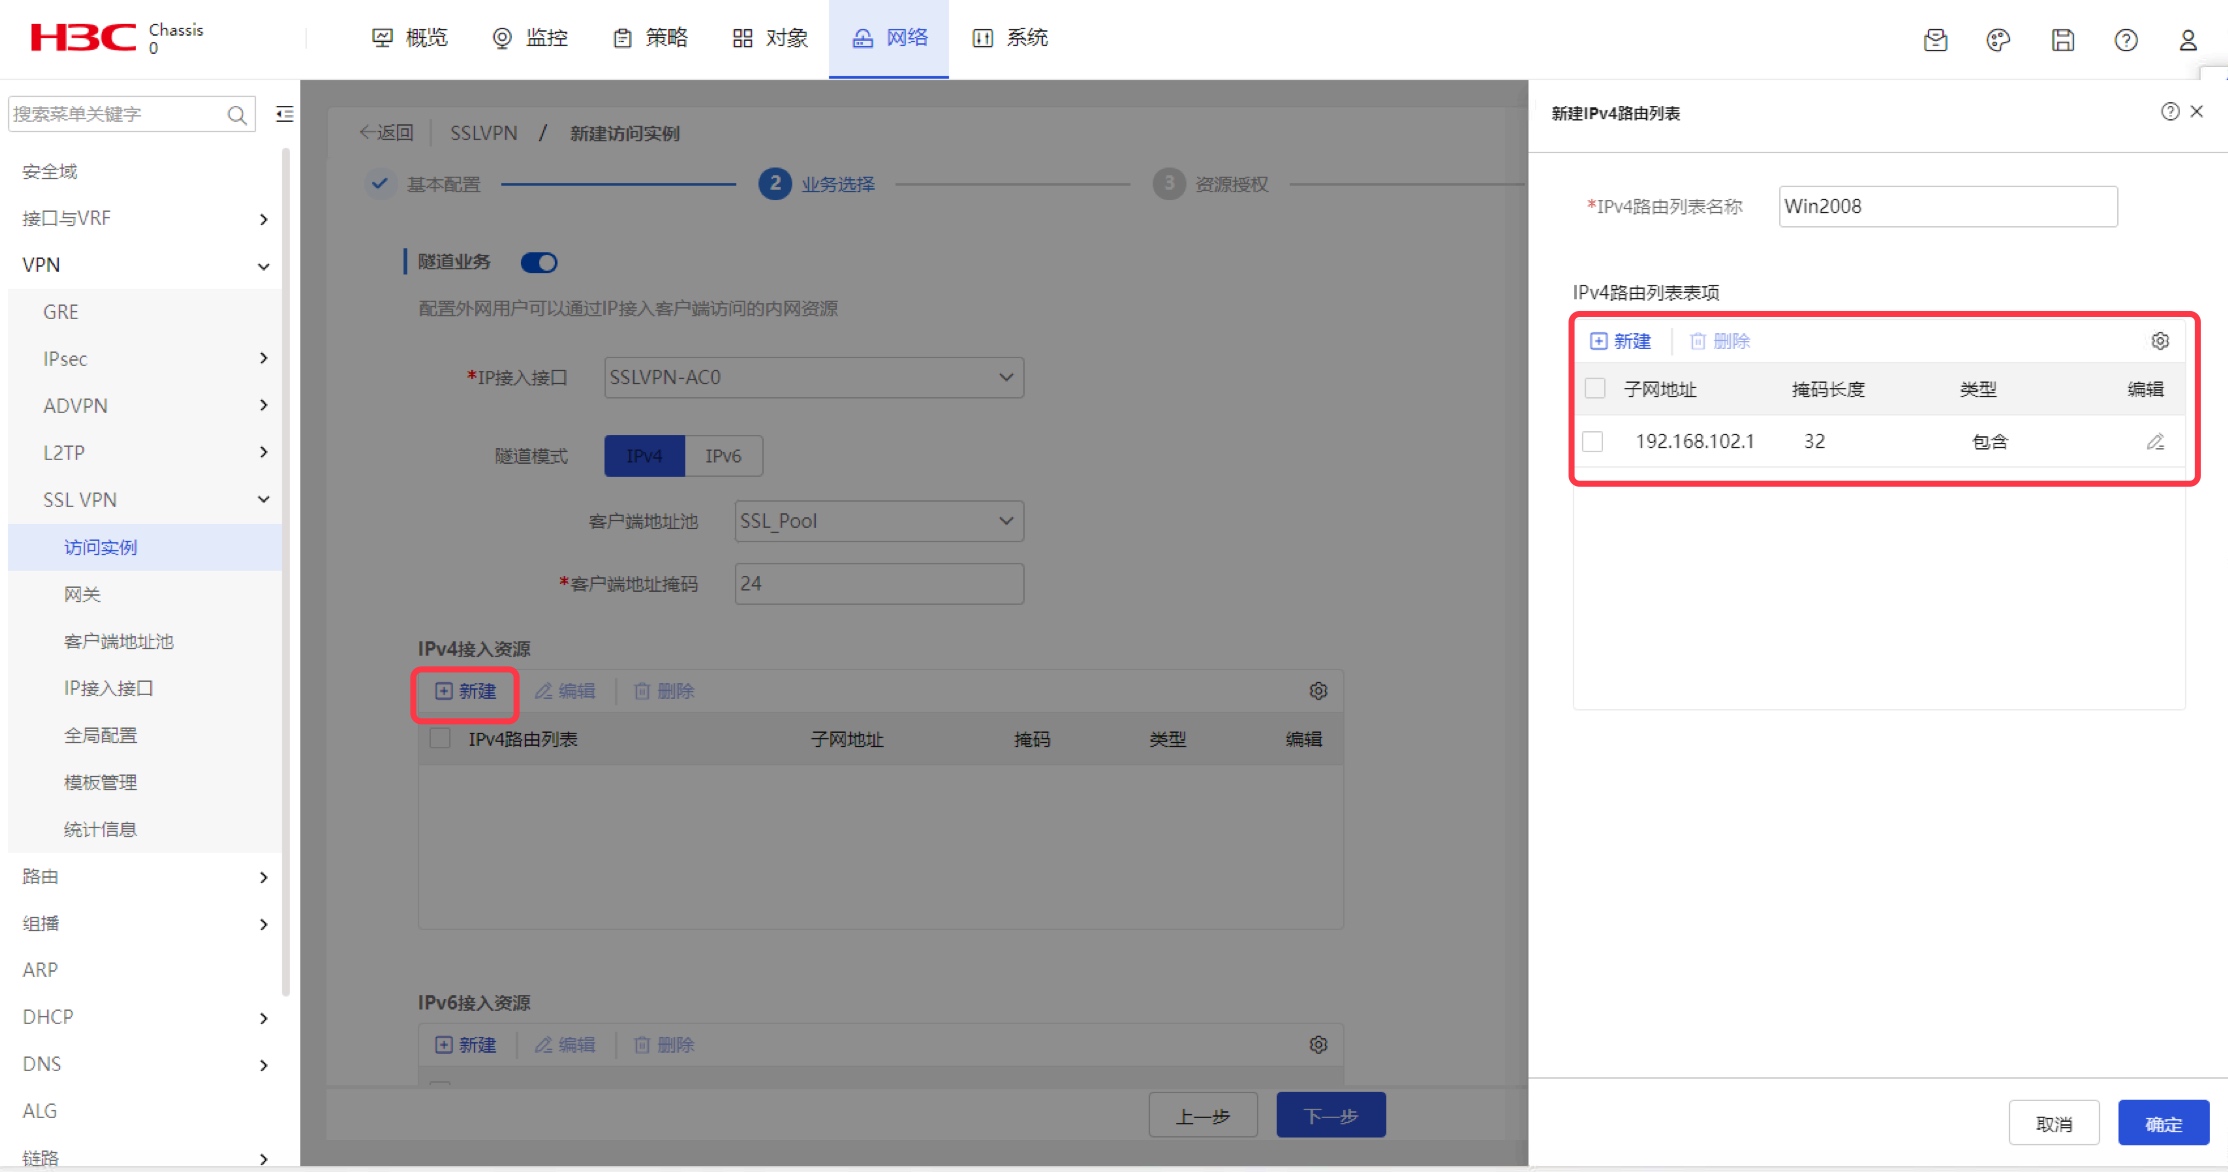2228x1172 pixels.
Task: Open 网关 in sidebar
Action: pos(145,595)
